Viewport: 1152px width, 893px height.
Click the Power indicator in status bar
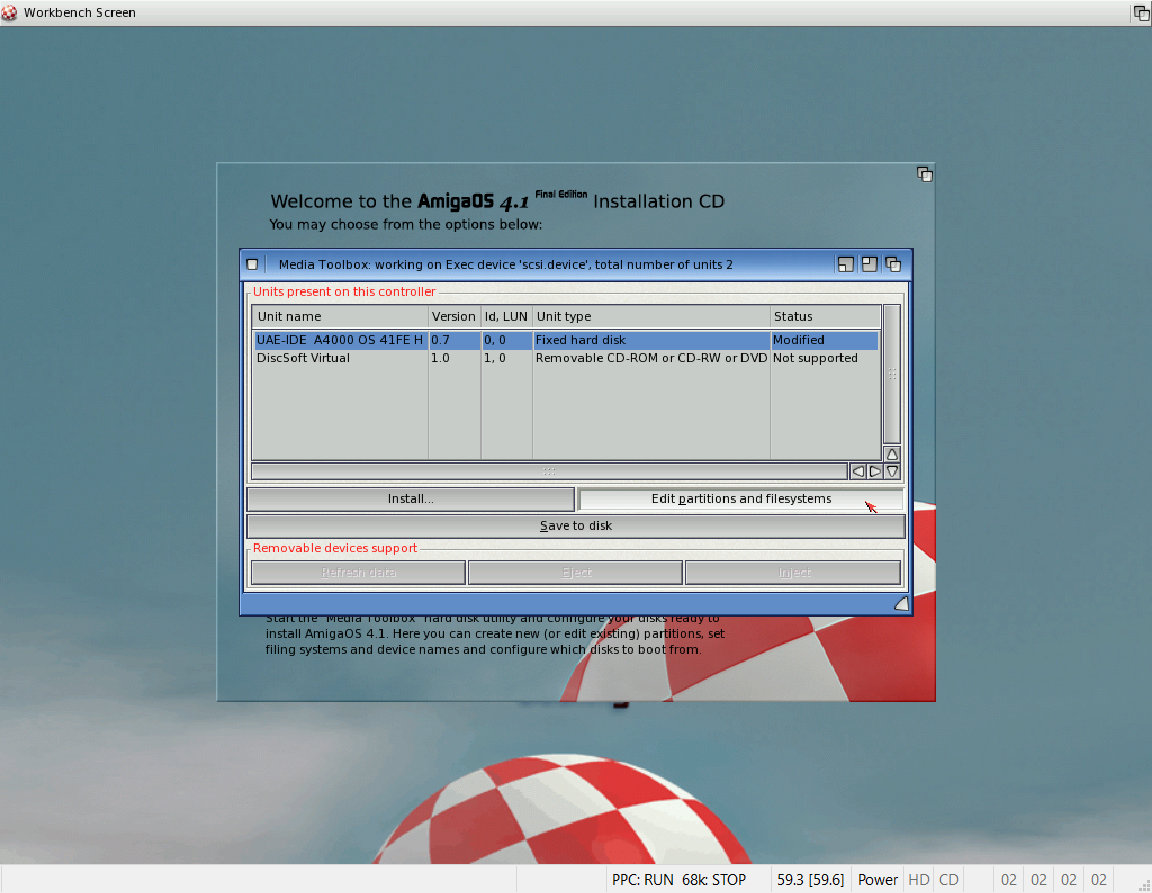878,880
